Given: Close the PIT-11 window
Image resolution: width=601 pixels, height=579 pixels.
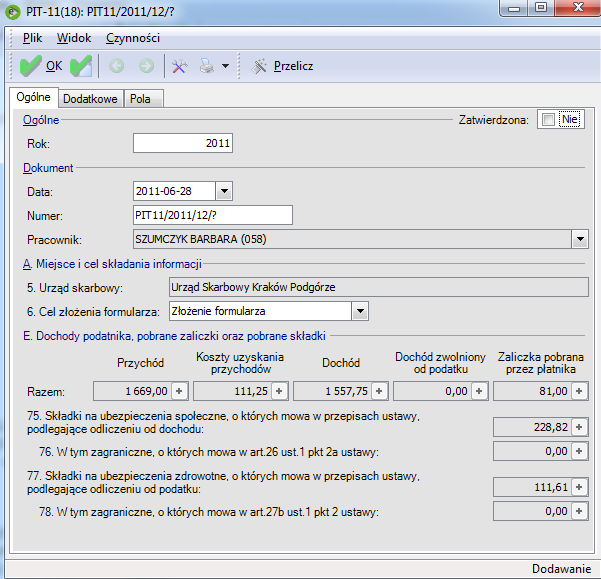Looking at the screenshot, I should (578, 8).
